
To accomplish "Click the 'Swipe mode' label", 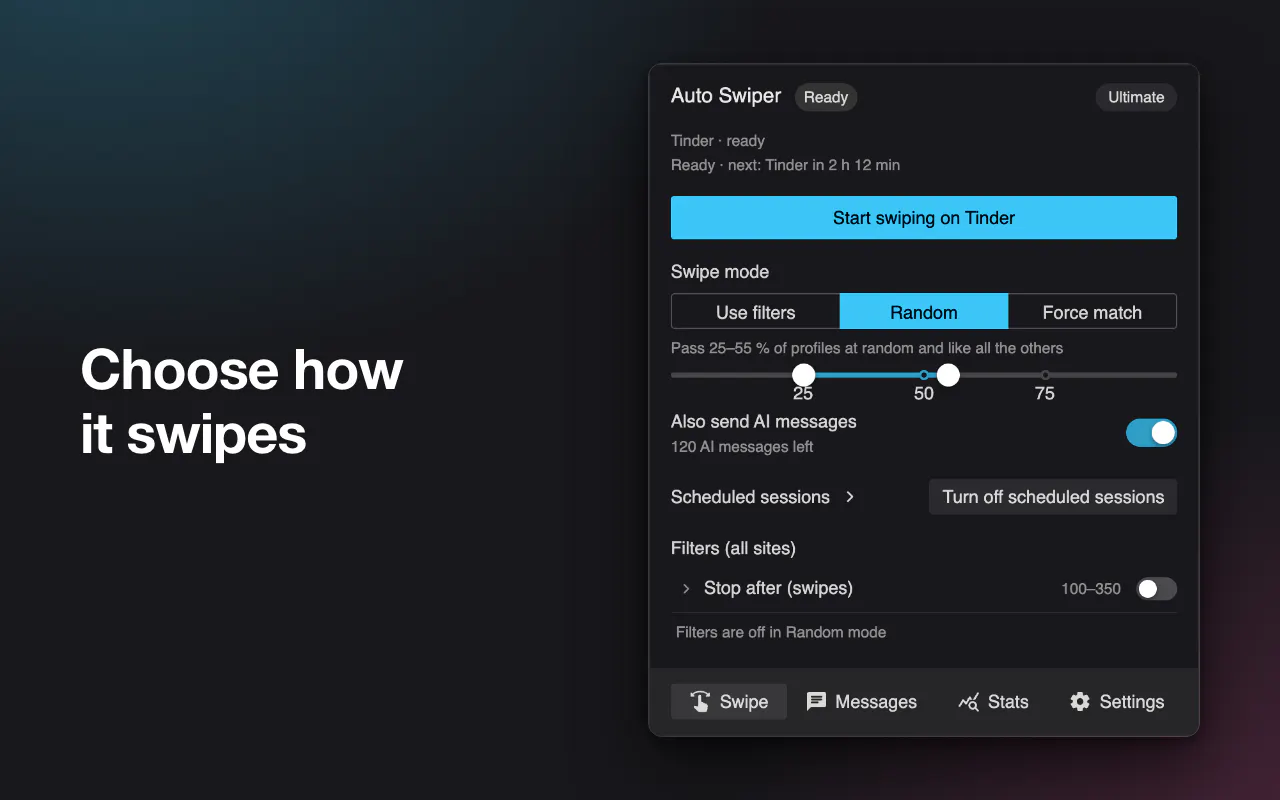I will (720, 272).
